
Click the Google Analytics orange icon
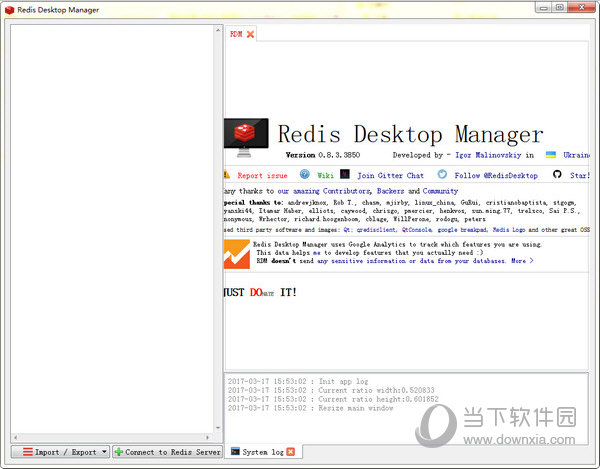tap(237, 254)
